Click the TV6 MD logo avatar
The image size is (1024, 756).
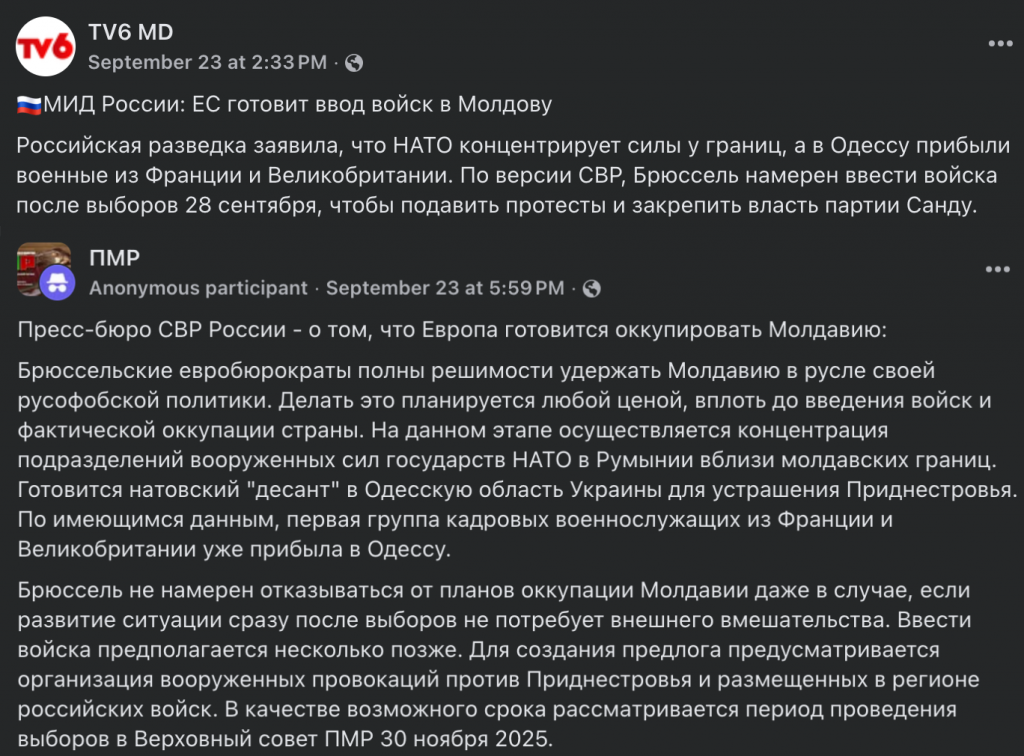[45, 47]
